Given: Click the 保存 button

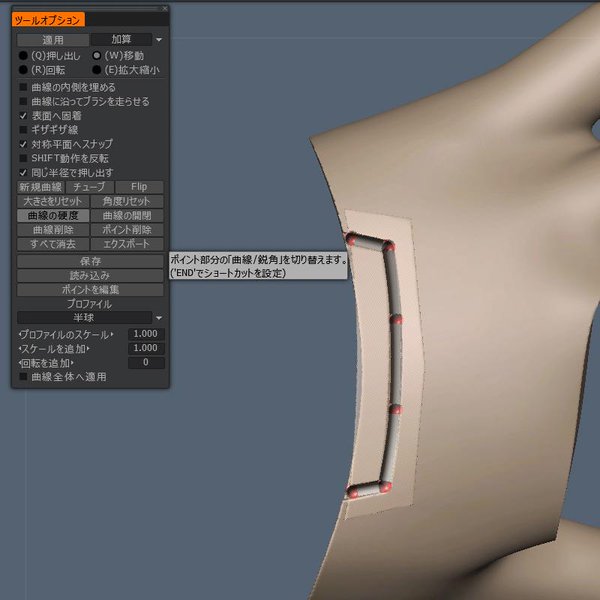Looking at the screenshot, I should pos(89,261).
